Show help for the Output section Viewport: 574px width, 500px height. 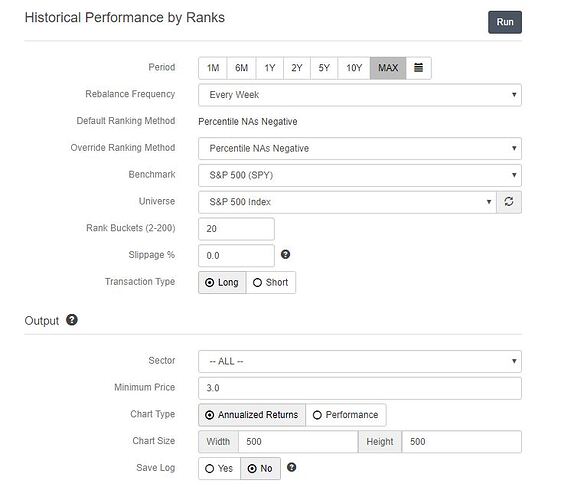pos(72,320)
